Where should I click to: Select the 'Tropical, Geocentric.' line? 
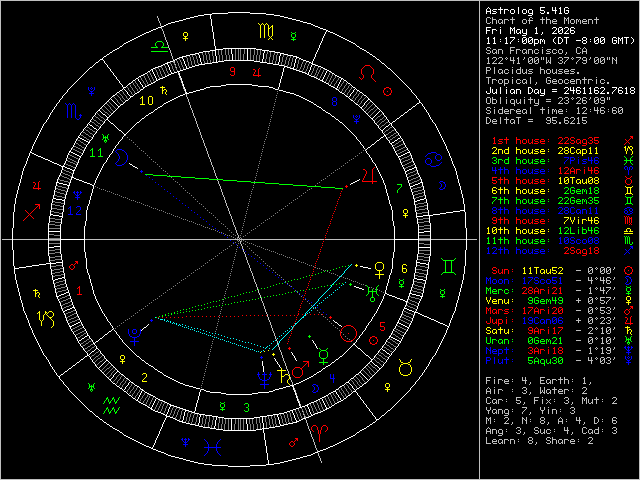[548, 81]
